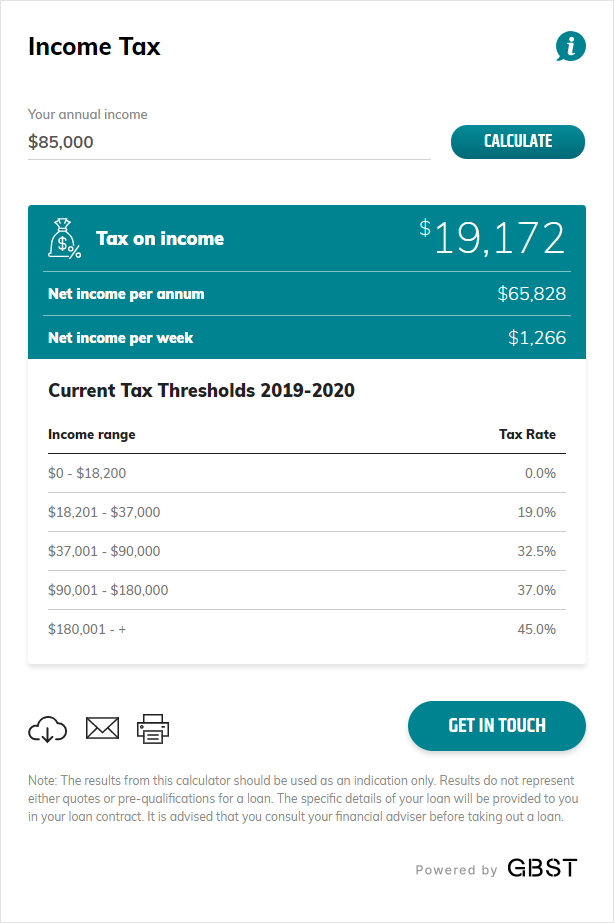
Task: Select the $37,001 - $90,000 bracket row
Action: 307,551
